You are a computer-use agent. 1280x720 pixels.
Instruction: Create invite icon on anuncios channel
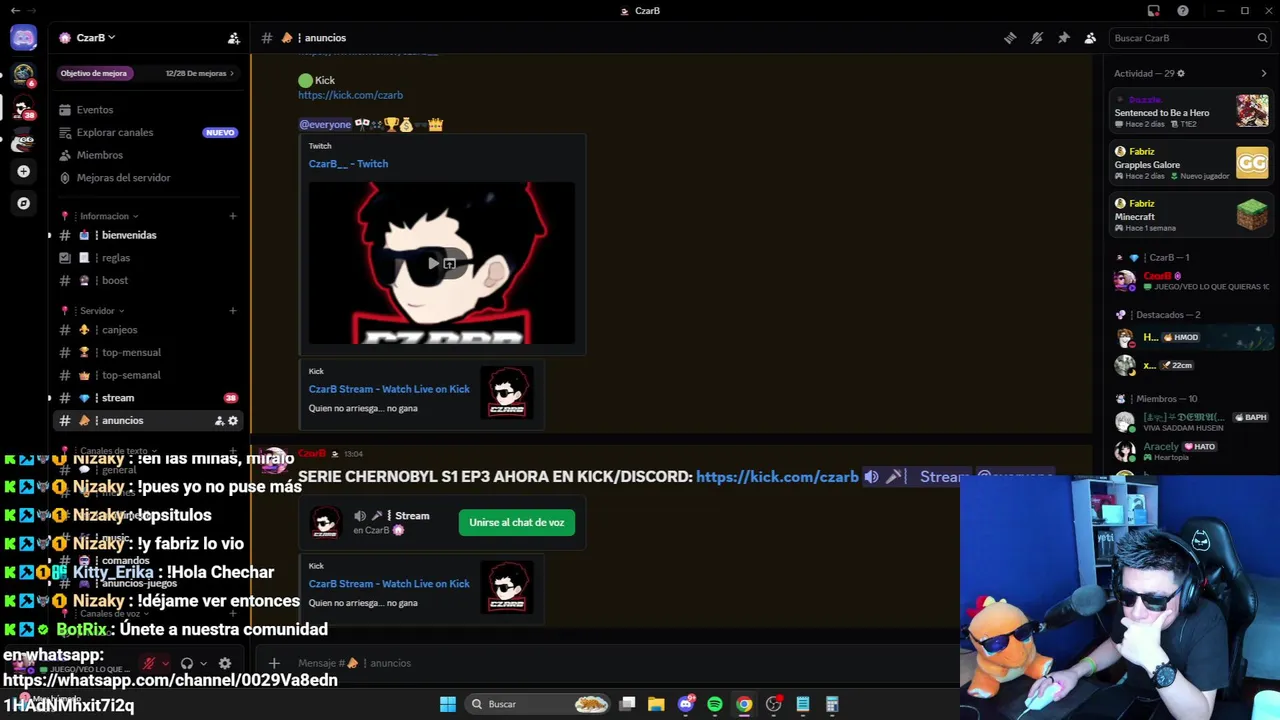click(219, 421)
